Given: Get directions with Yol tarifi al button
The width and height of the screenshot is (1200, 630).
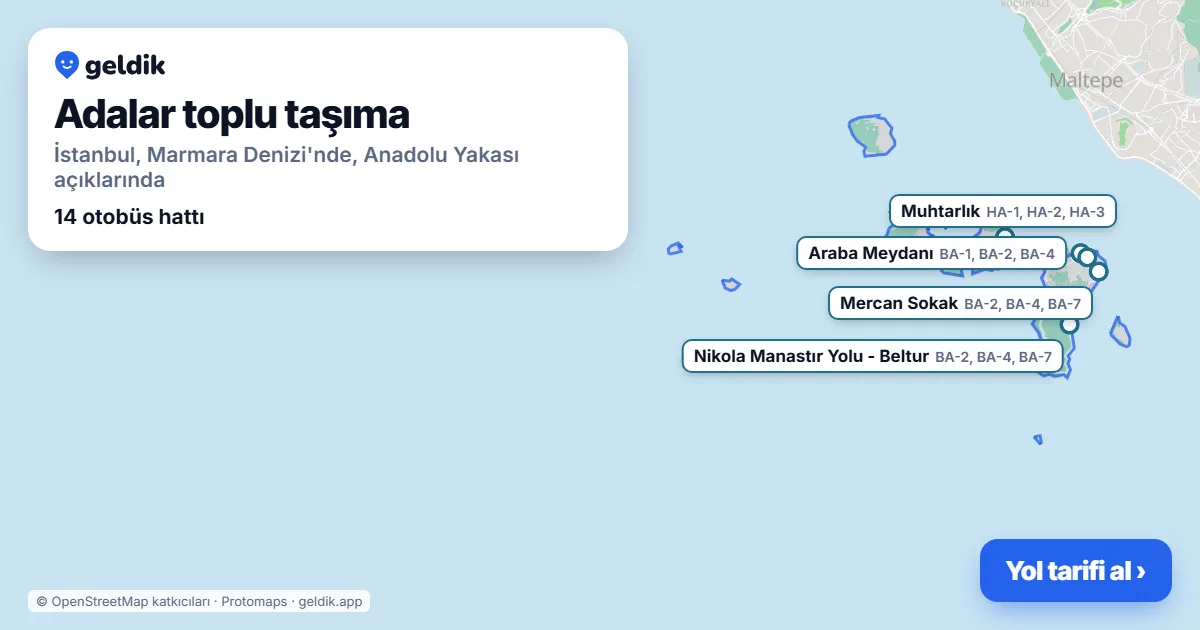Looking at the screenshot, I should (x=1076, y=571).
